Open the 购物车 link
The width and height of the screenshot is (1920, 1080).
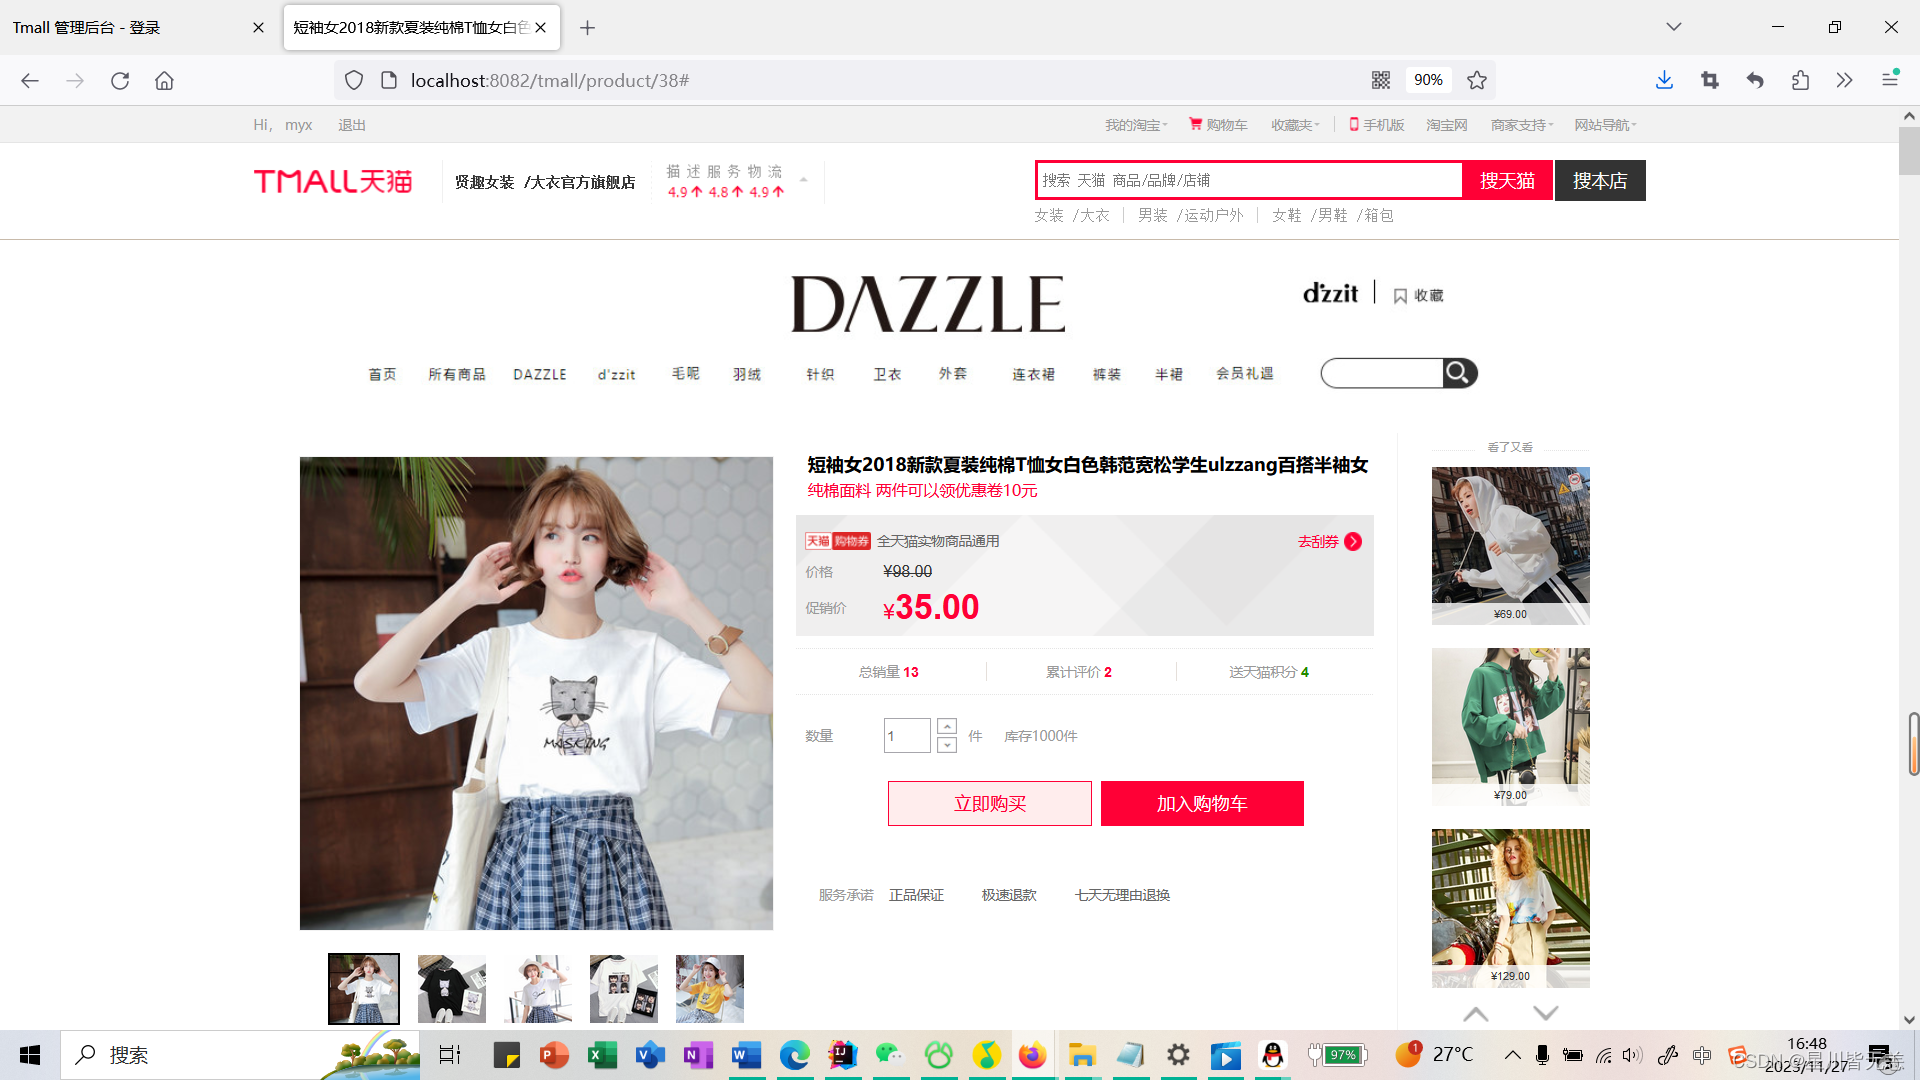(x=1218, y=125)
